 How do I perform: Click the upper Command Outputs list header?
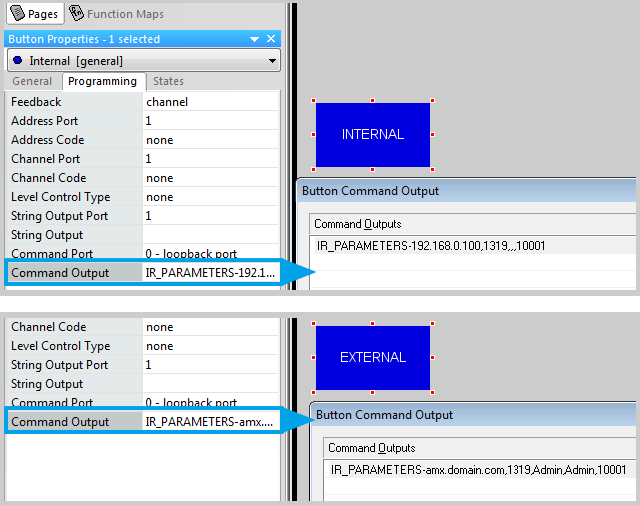click(473, 224)
